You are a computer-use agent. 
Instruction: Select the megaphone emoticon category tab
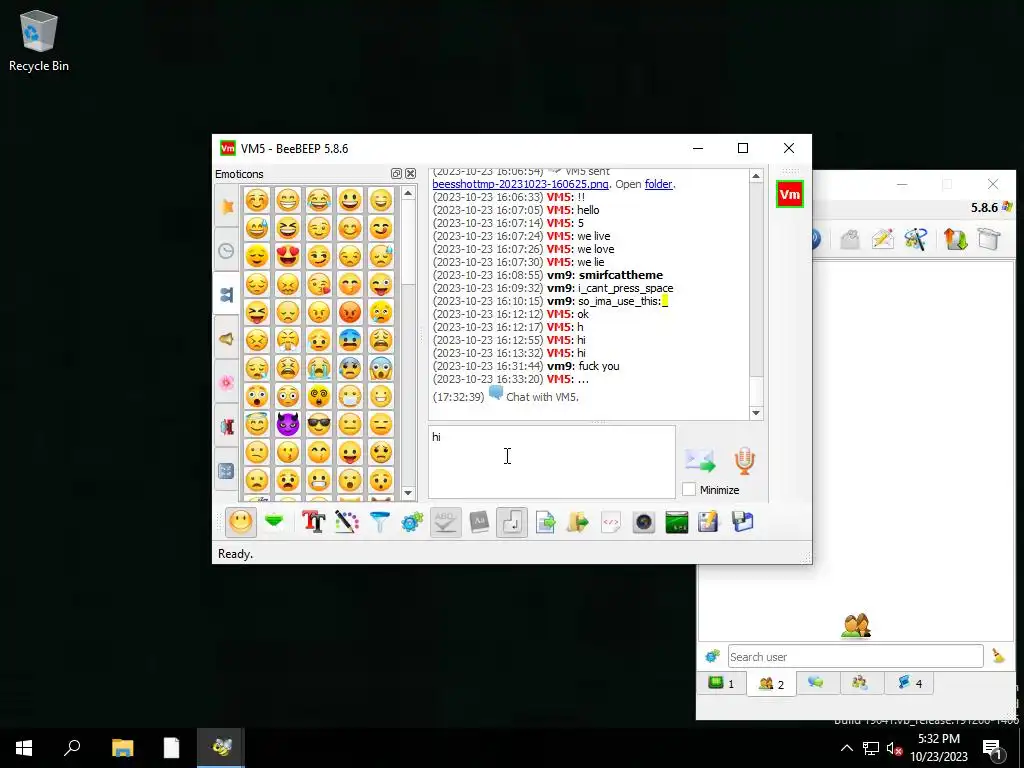(227, 339)
